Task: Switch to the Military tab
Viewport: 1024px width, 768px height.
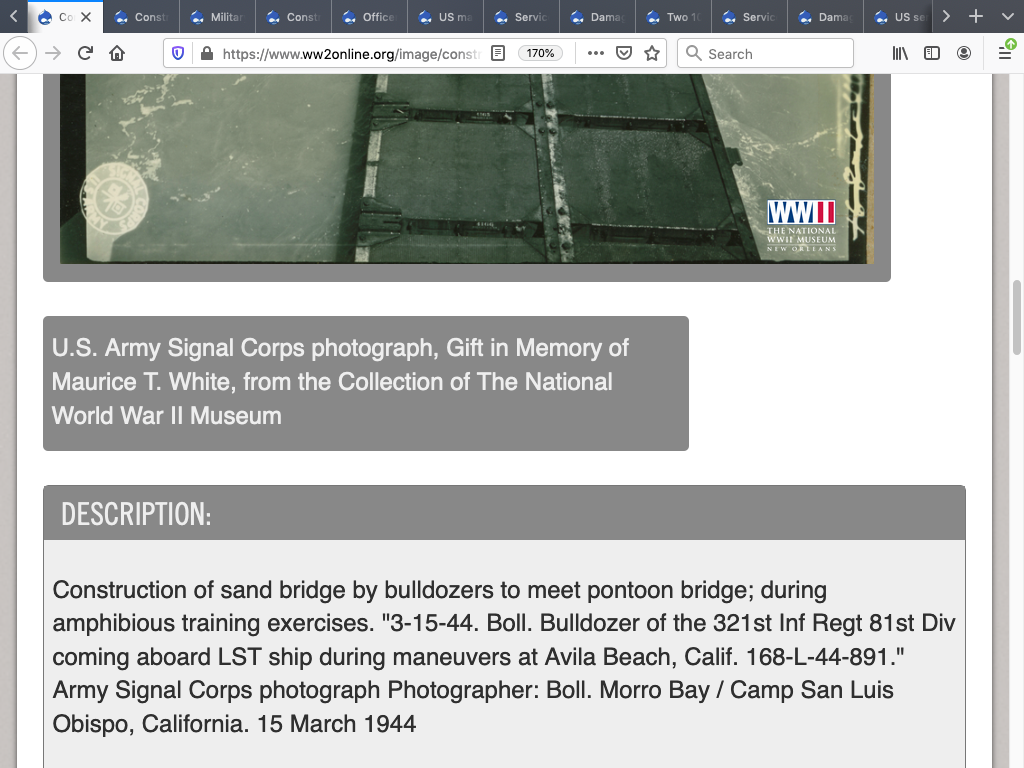Action: coord(217,17)
